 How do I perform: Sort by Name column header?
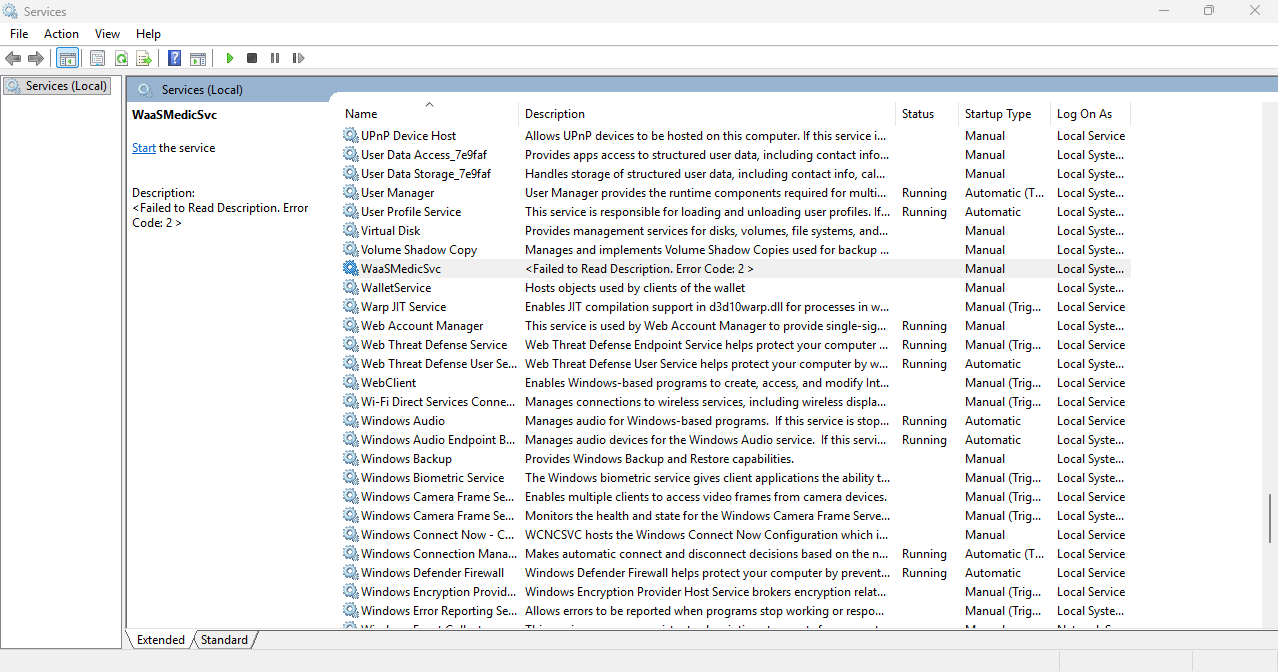(x=429, y=113)
